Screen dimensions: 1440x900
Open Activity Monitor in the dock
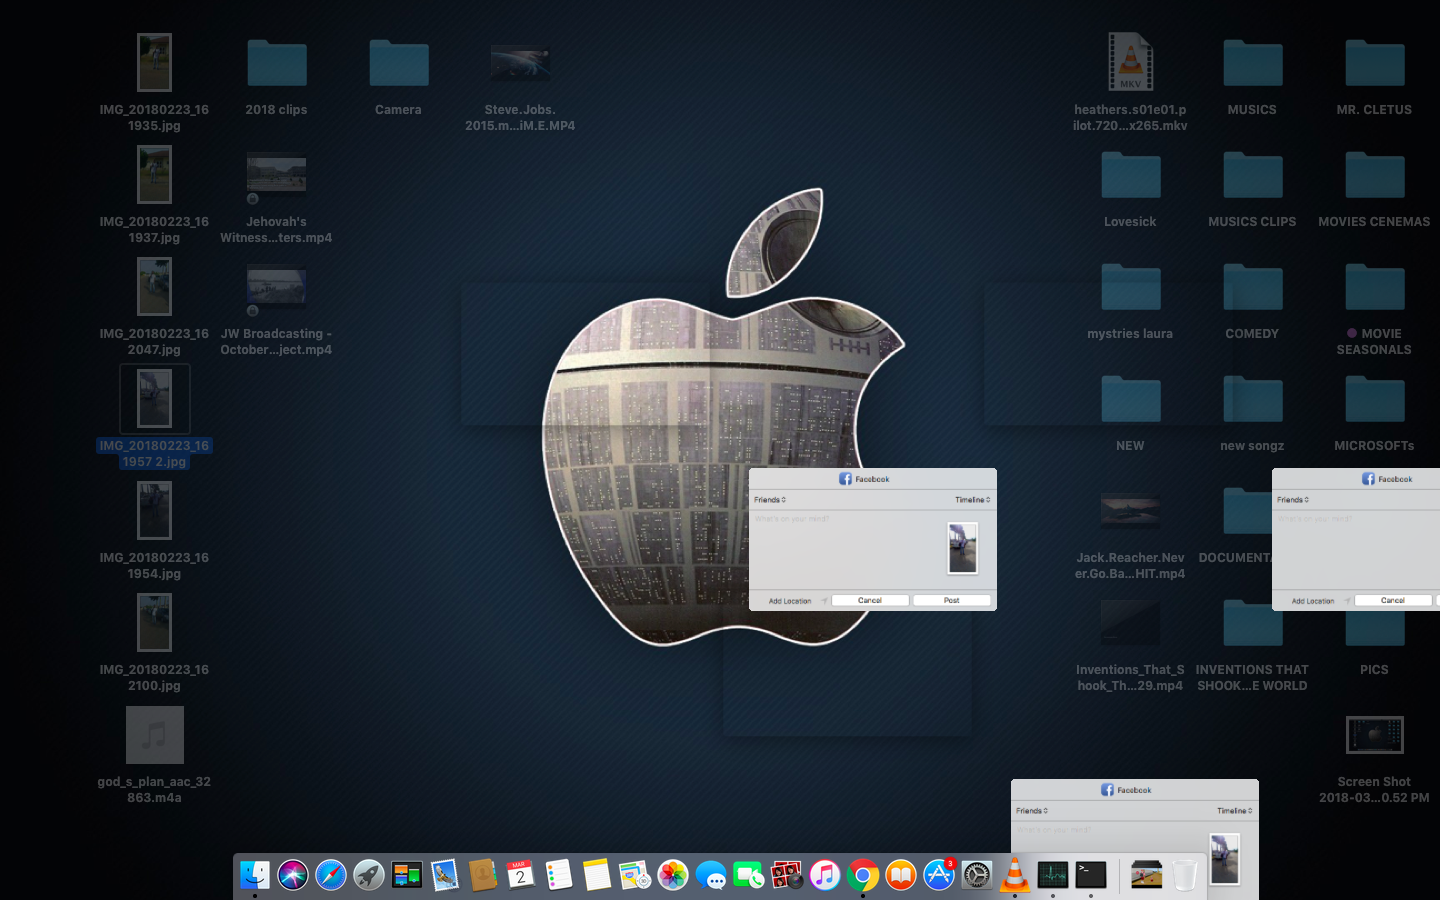pyautogui.click(x=1053, y=875)
